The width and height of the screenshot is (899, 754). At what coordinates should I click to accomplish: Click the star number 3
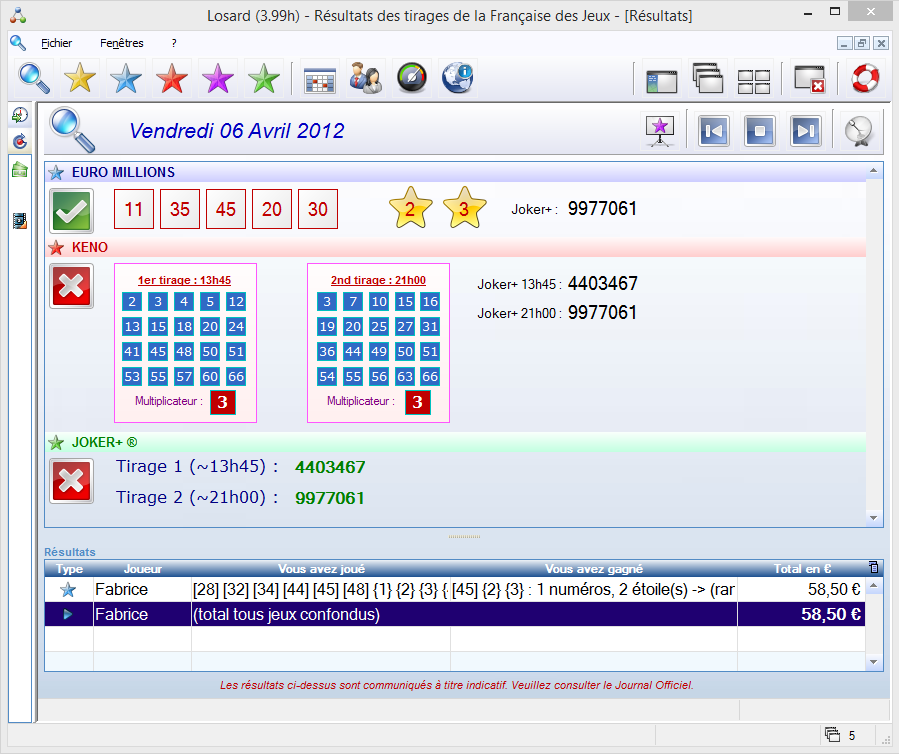464,208
